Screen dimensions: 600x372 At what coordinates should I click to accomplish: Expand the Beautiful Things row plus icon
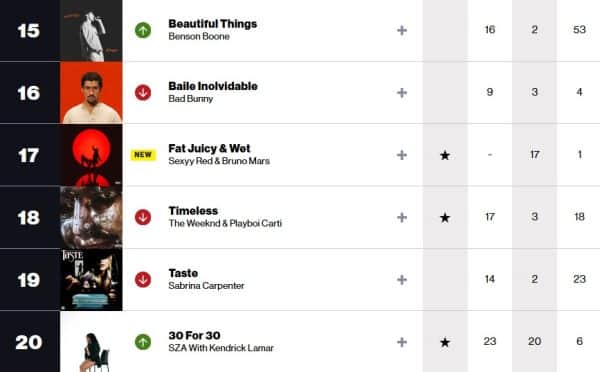tap(402, 30)
